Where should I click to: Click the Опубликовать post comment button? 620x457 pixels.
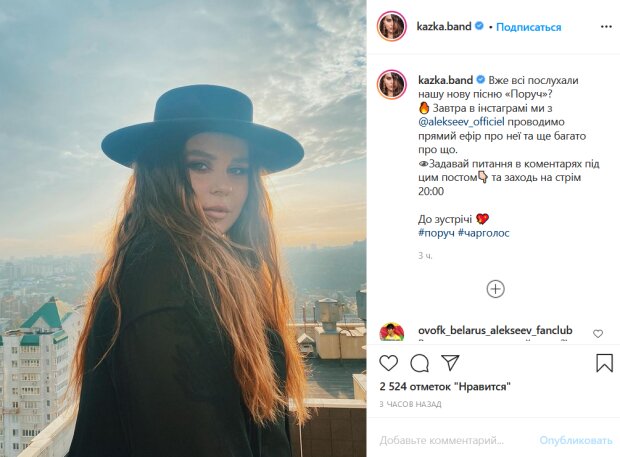(x=575, y=440)
